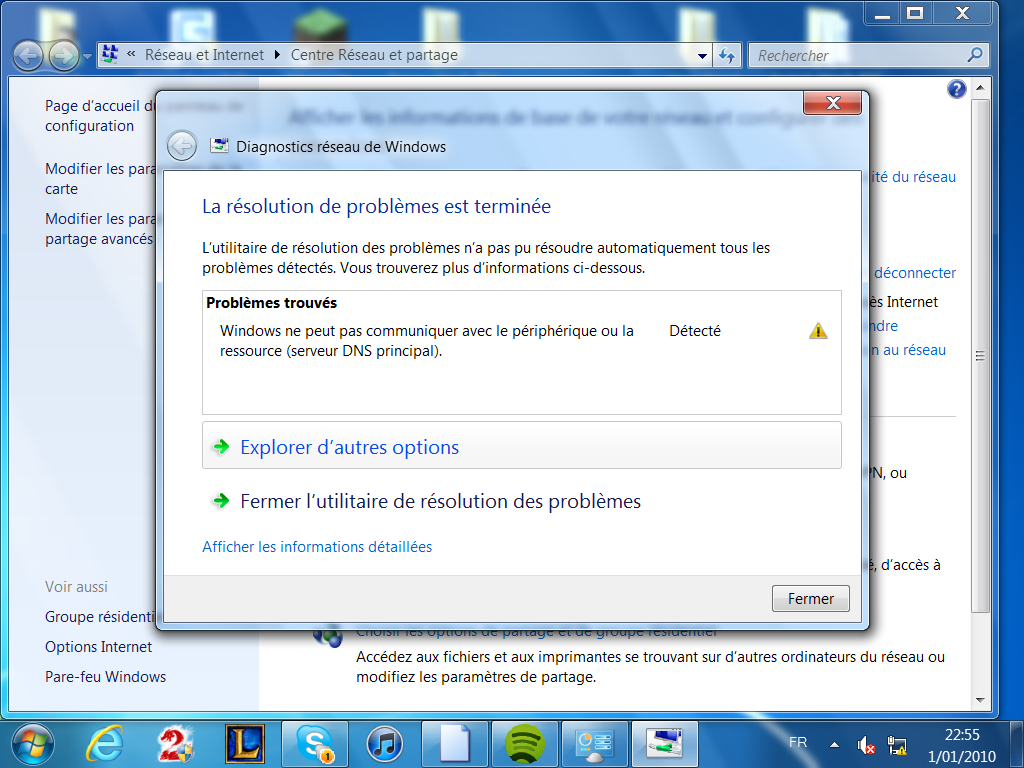
Task: Click the muted volume tray icon
Action: (x=865, y=744)
